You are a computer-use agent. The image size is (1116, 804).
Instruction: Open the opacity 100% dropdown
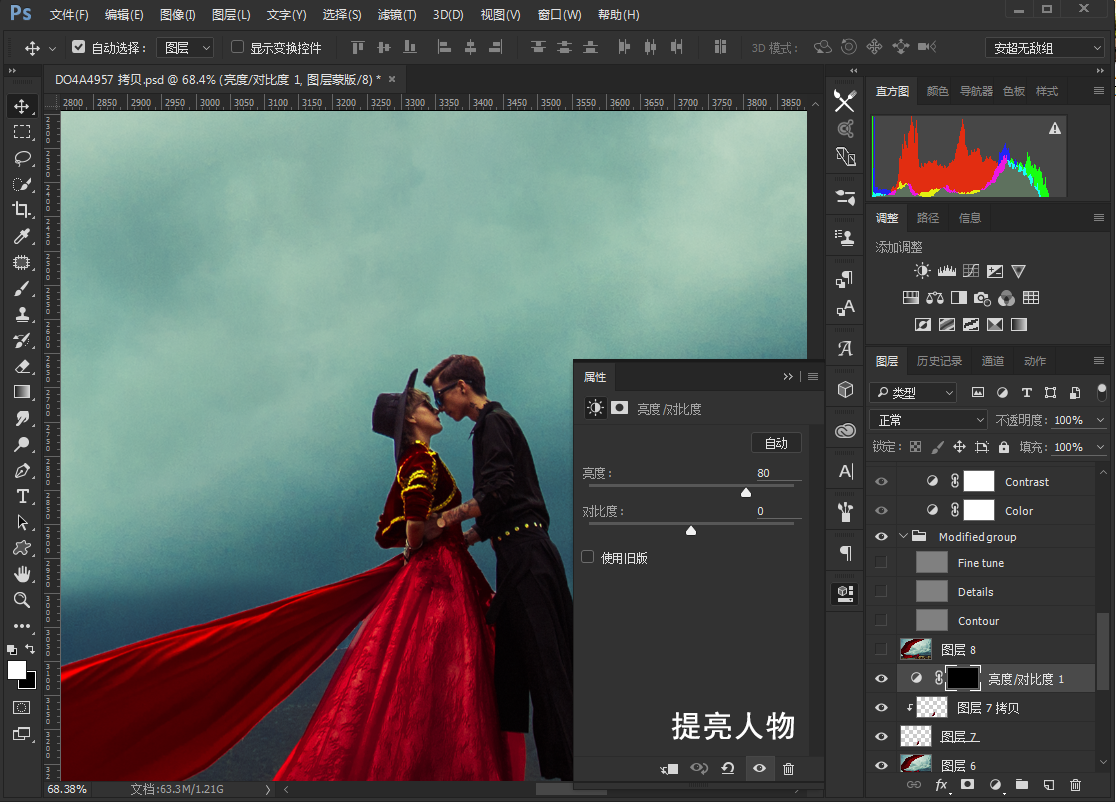tap(1101, 420)
